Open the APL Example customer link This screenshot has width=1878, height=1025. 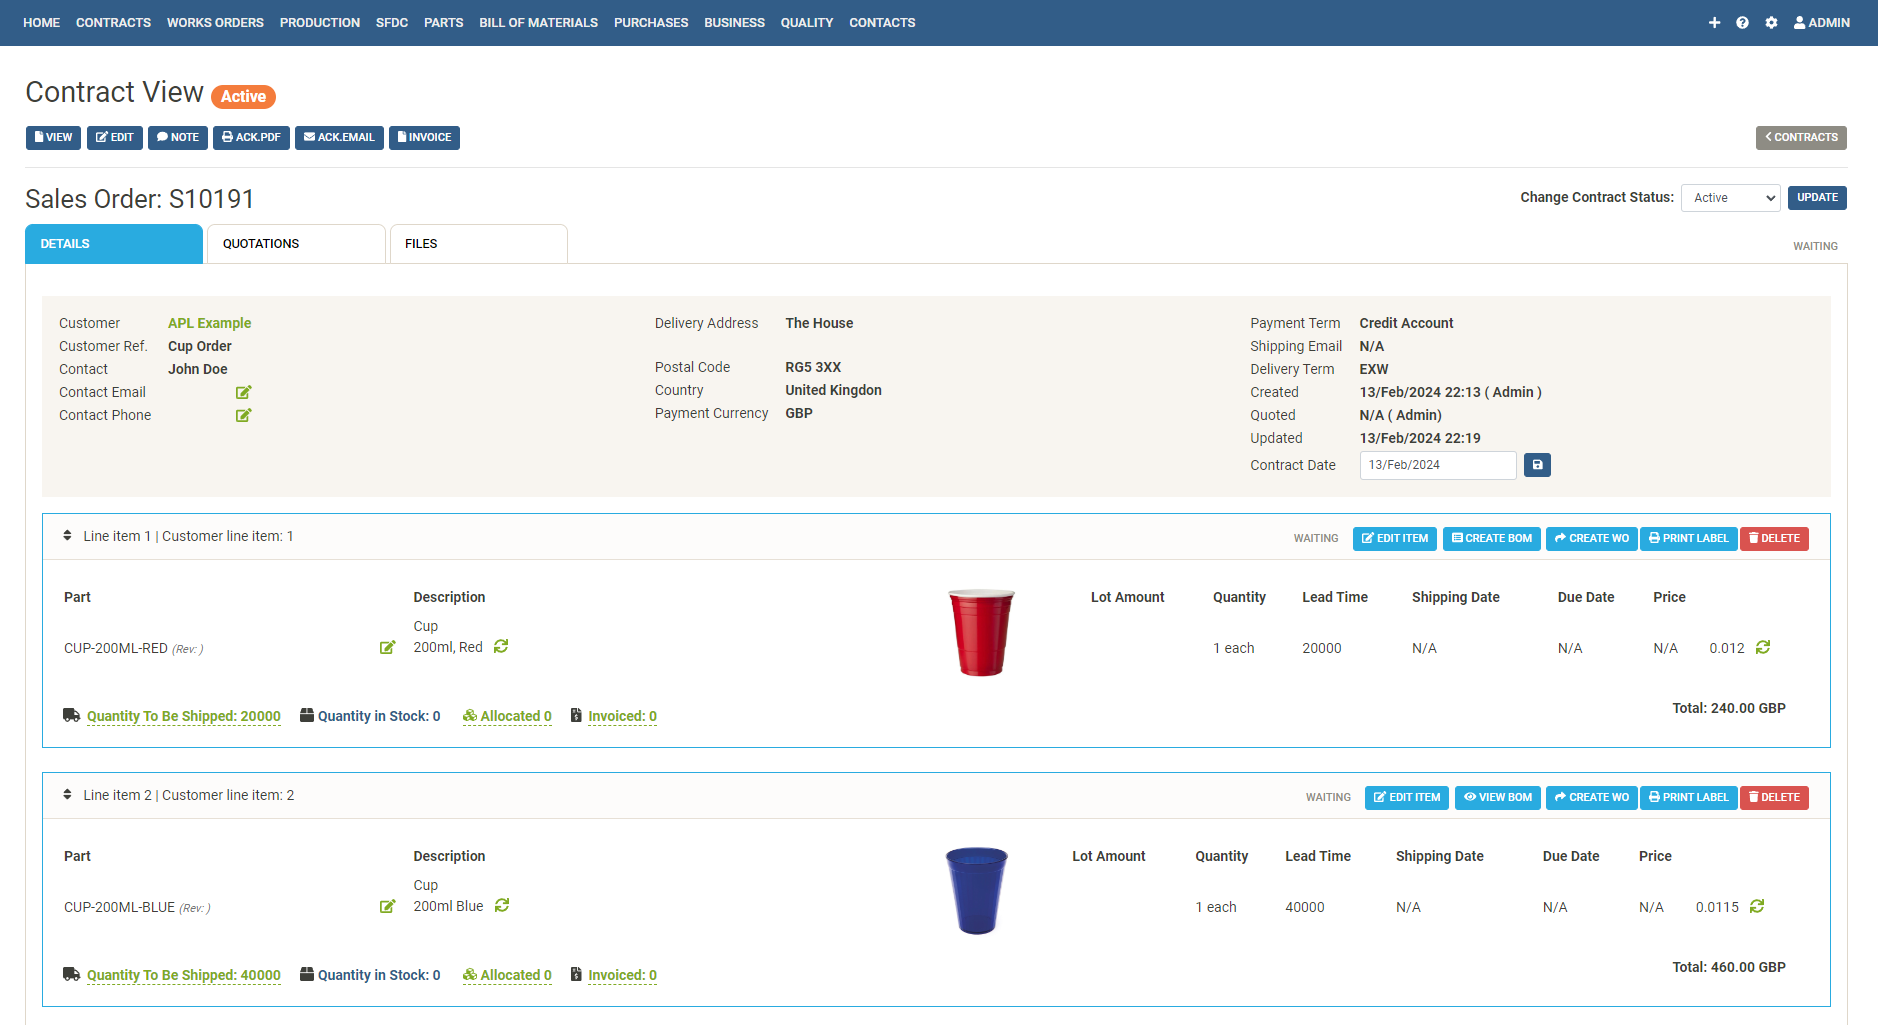209,323
